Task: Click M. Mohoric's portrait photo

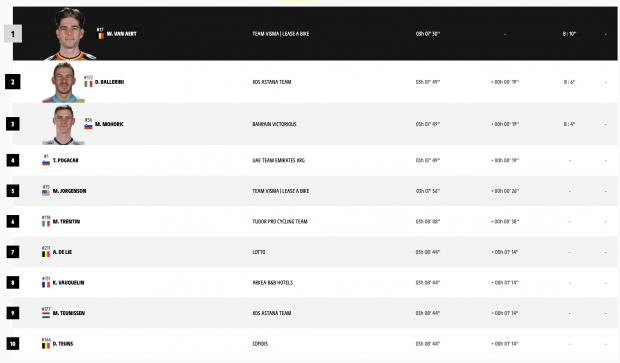Action: click(63, 125)
